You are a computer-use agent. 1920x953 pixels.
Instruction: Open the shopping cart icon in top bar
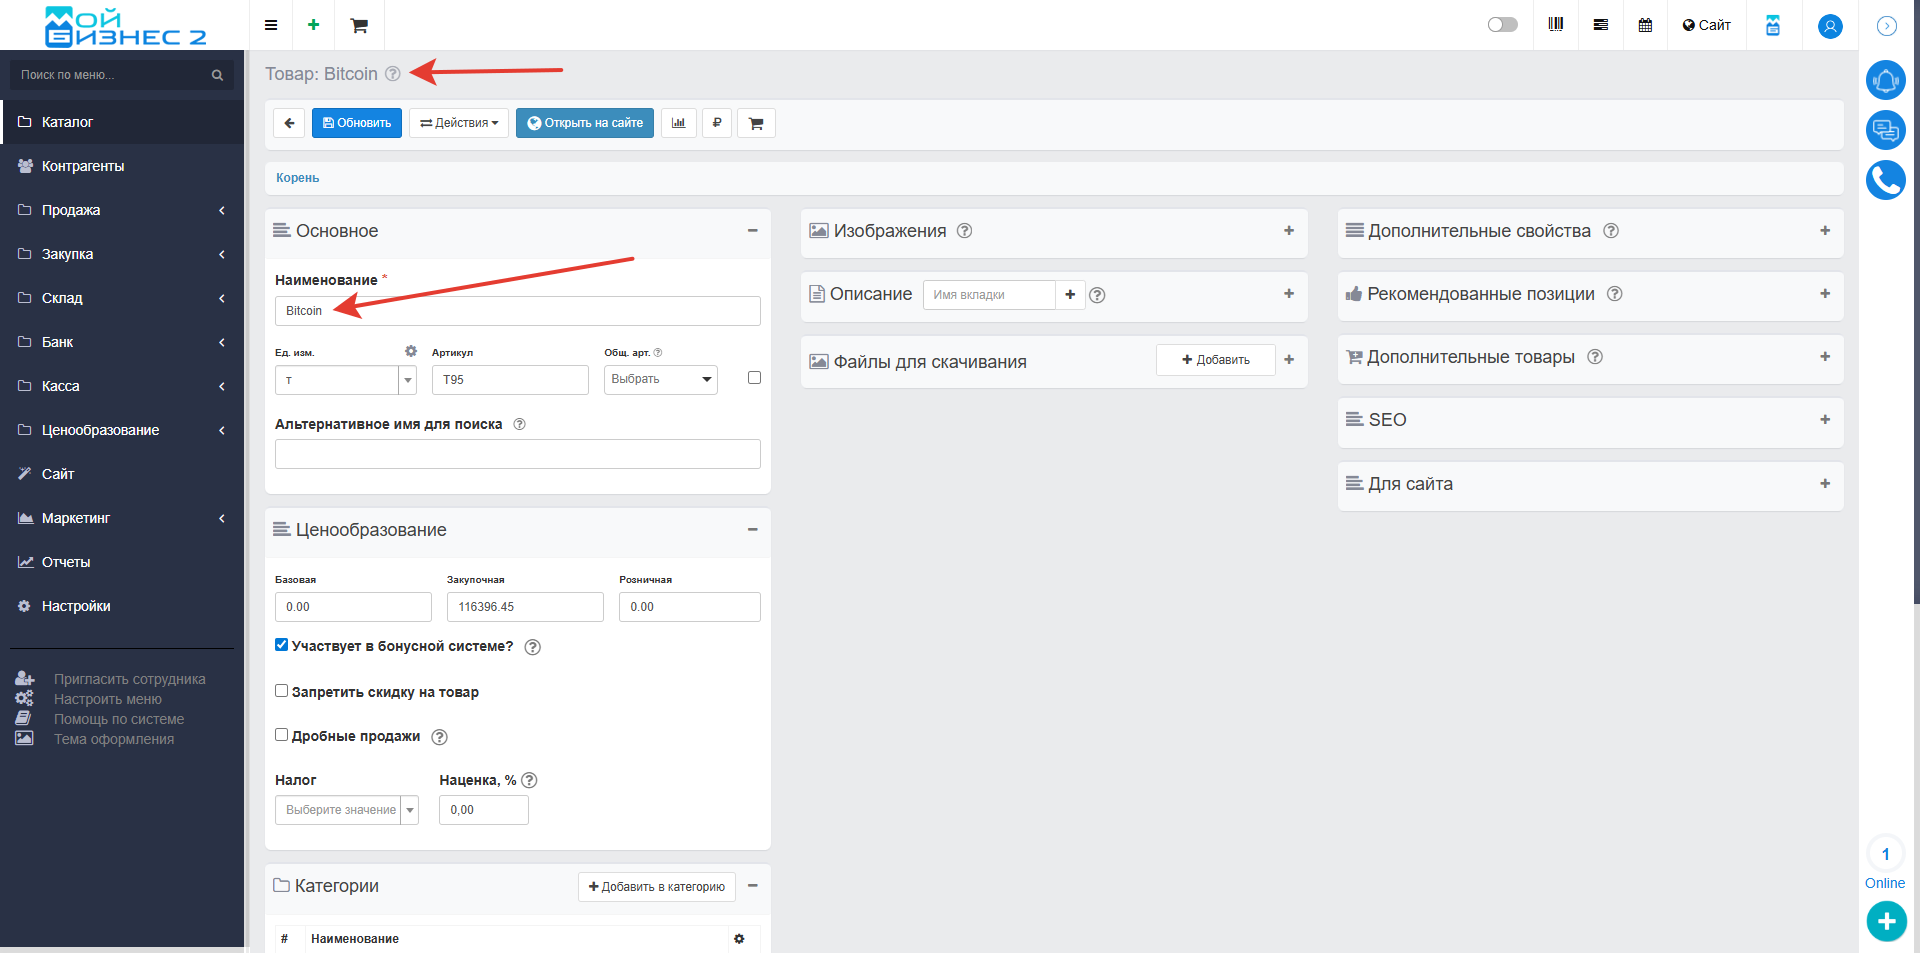point(359,26)
